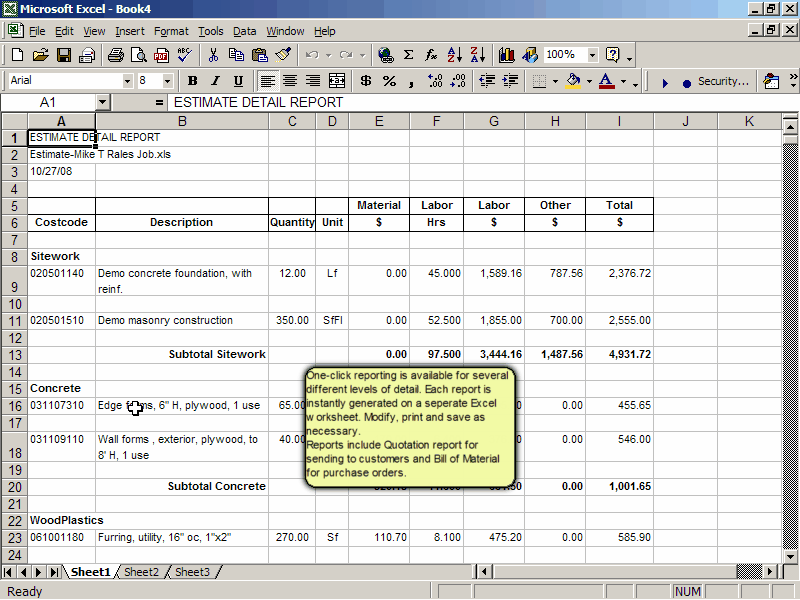Toggle Align Left

267,81
